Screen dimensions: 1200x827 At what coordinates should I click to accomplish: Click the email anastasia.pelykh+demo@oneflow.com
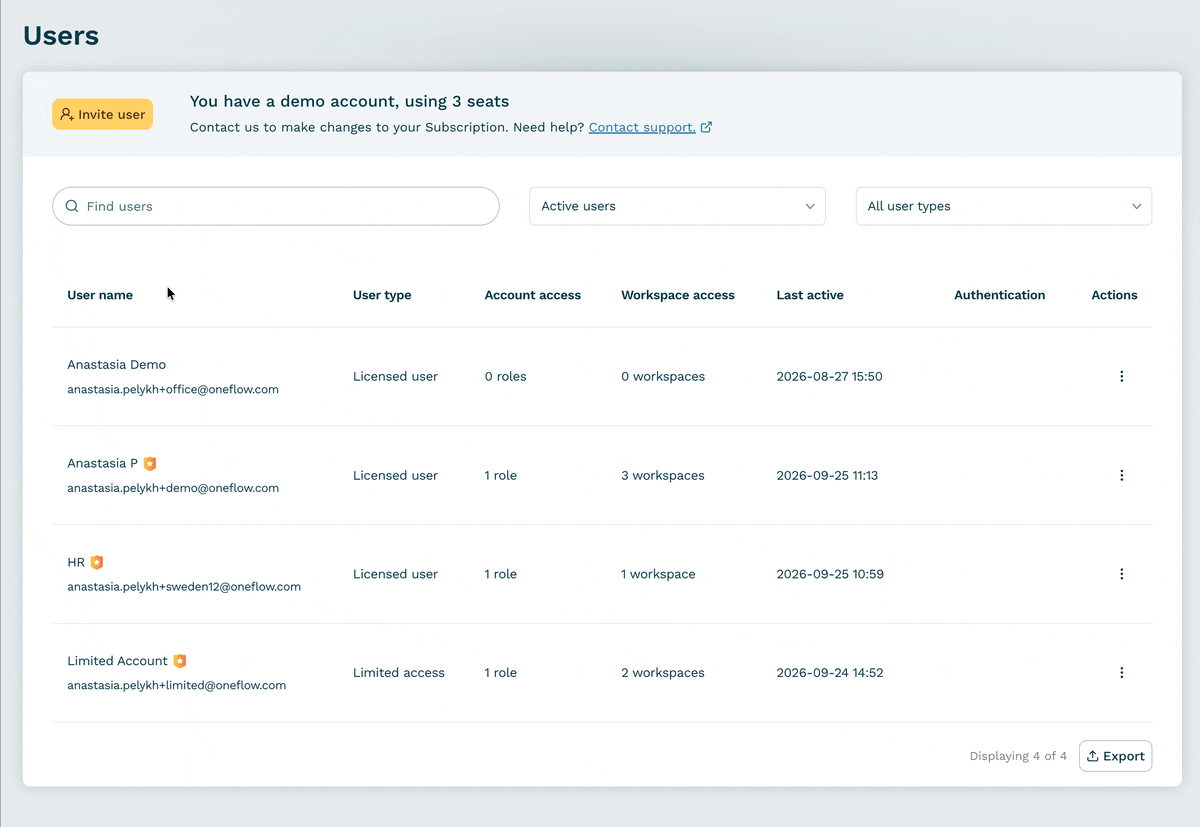[x=173, y=488]
